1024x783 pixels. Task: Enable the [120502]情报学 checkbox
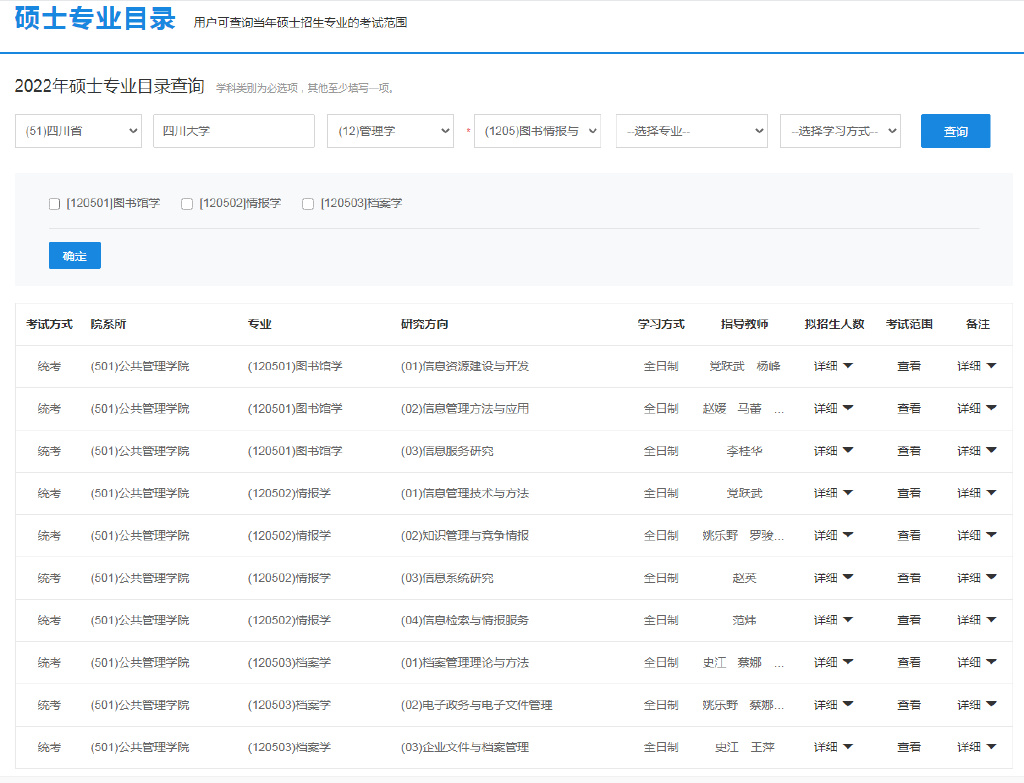coord(187,204)
